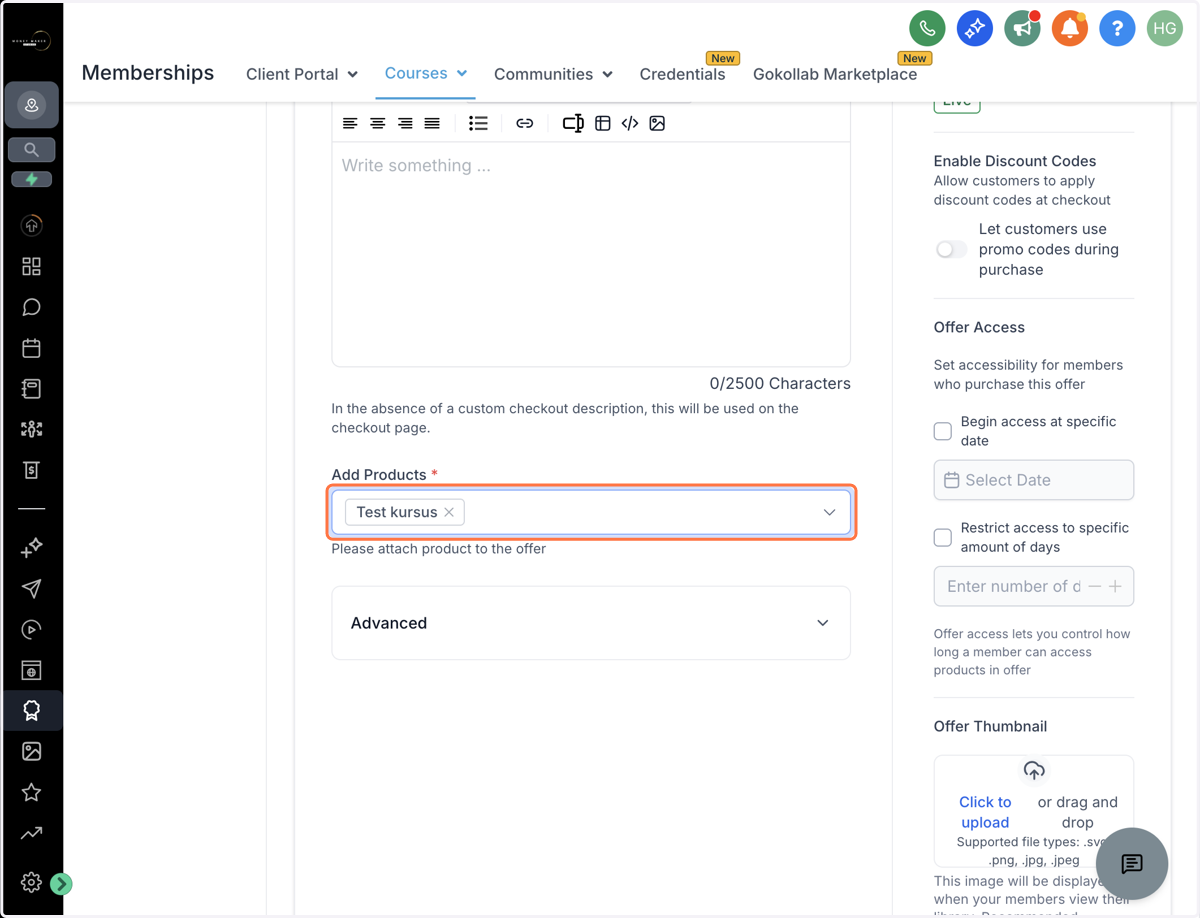Open the Add Products dropdown arrow
Screen dimensions: 1200x918
click(x=829, y=512)
